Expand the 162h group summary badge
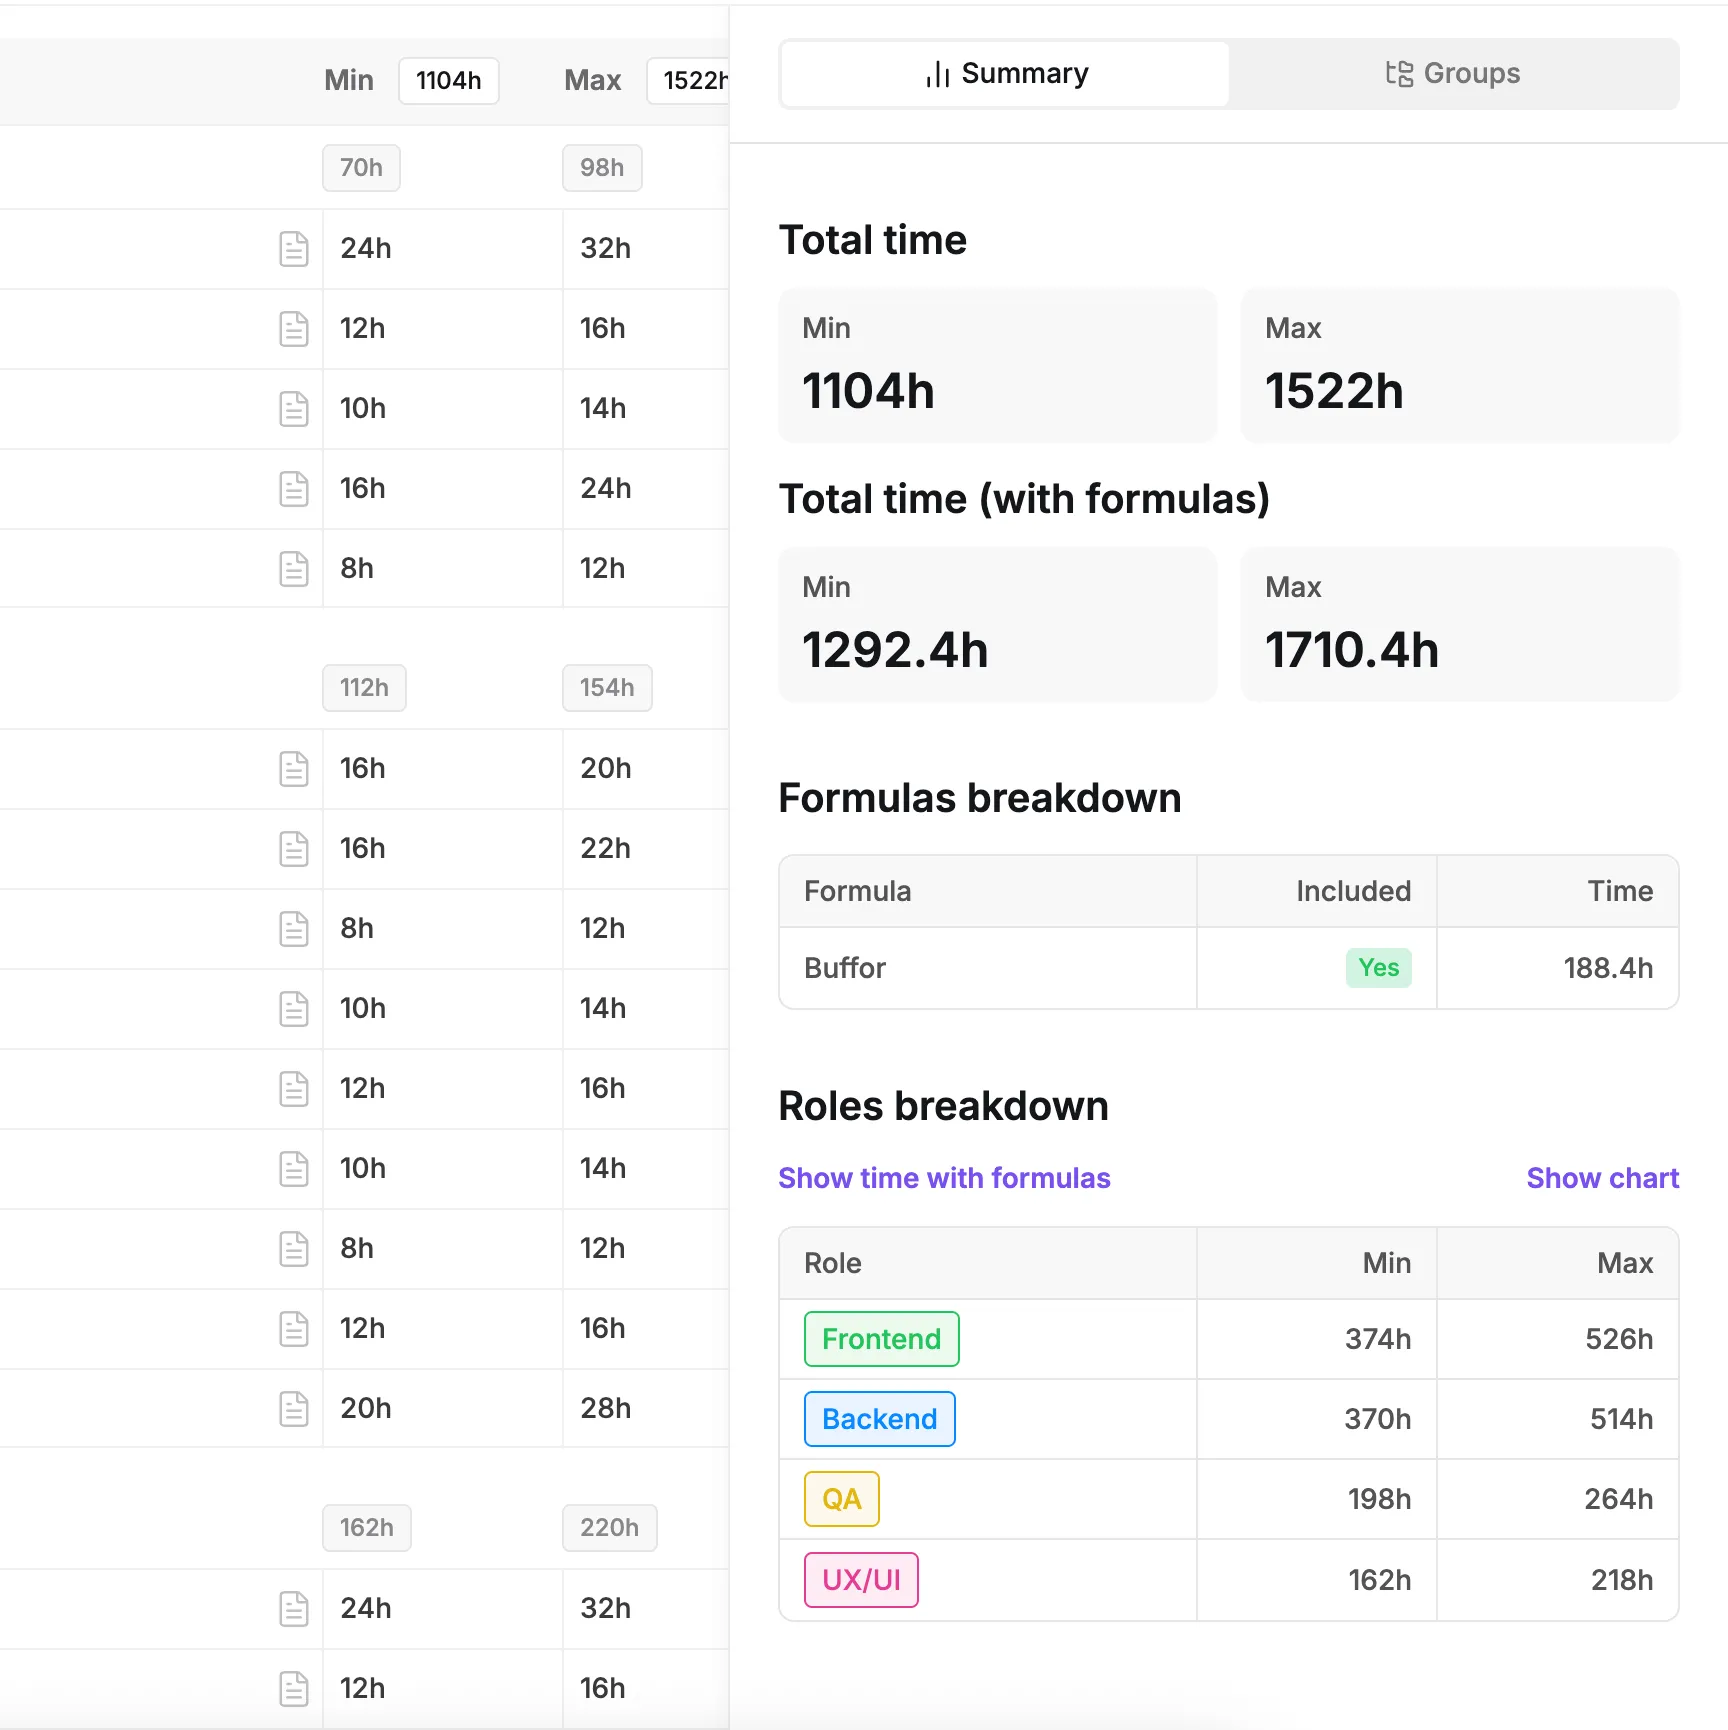Viewport: 1728px width, 1730px height. [366, 1528]
